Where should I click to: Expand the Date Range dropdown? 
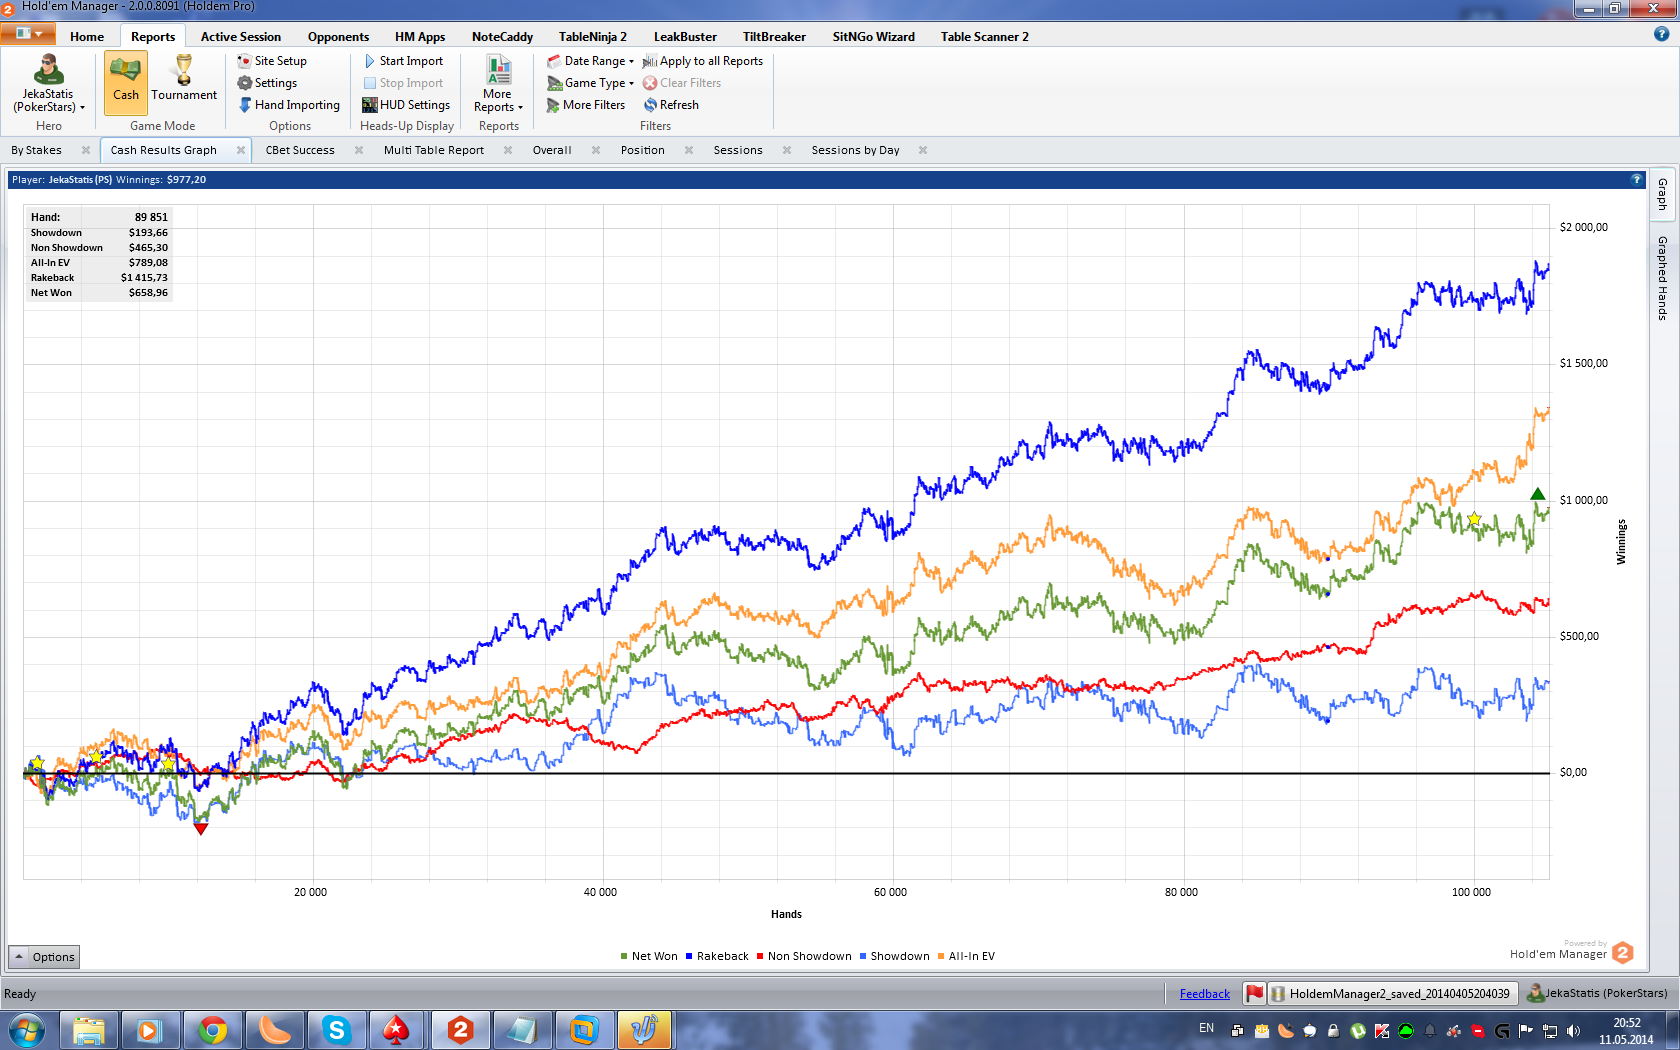click(591, 61)
